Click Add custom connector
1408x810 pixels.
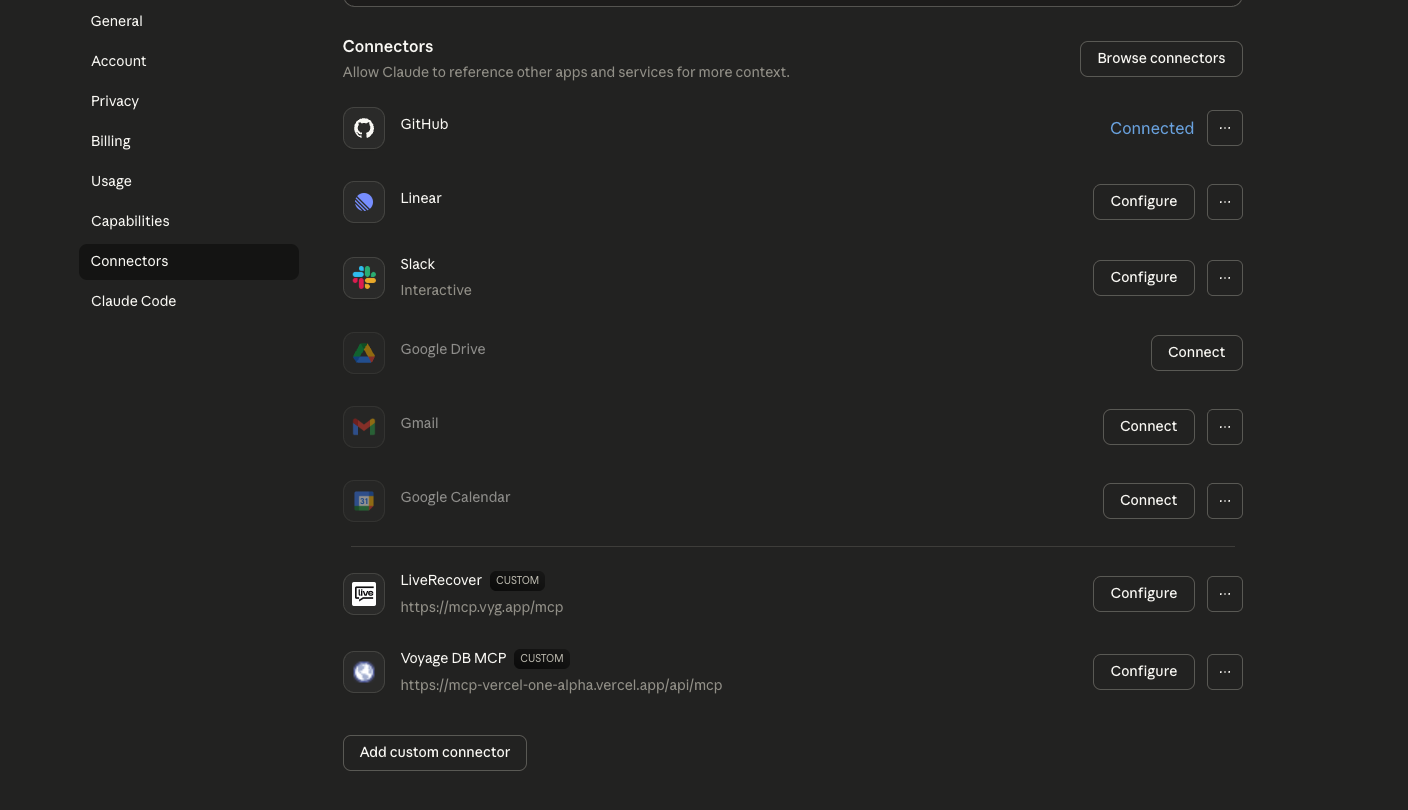click(x=434, y=752)
